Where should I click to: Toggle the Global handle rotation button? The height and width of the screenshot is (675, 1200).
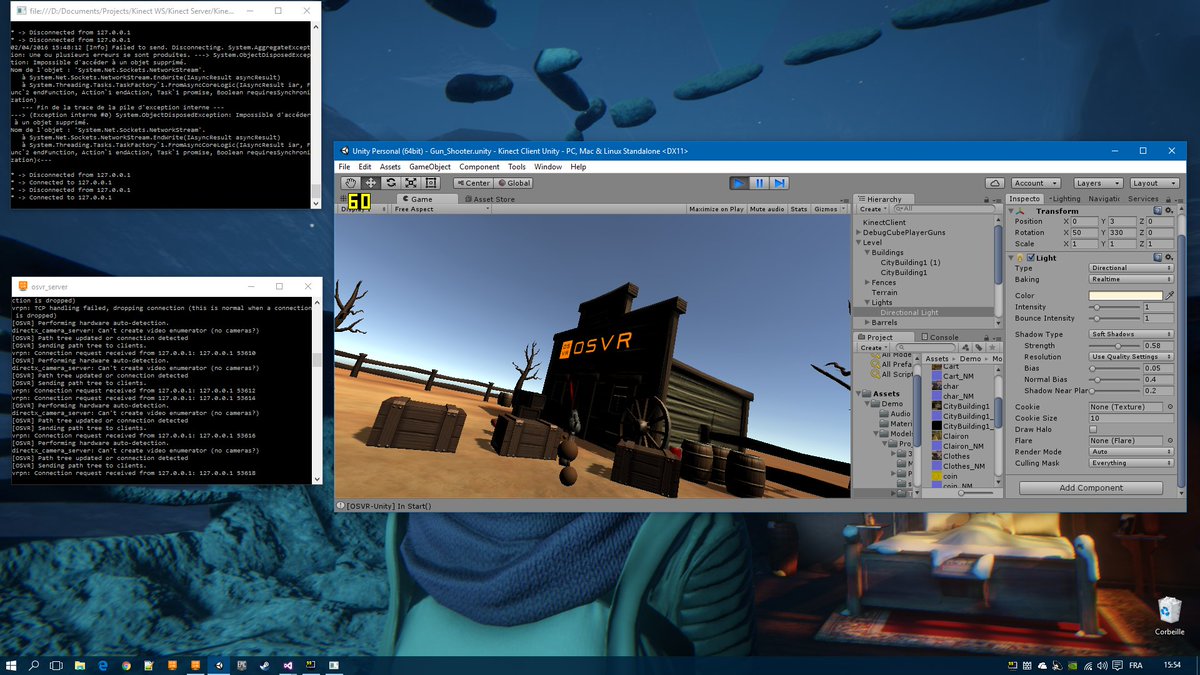514,183
